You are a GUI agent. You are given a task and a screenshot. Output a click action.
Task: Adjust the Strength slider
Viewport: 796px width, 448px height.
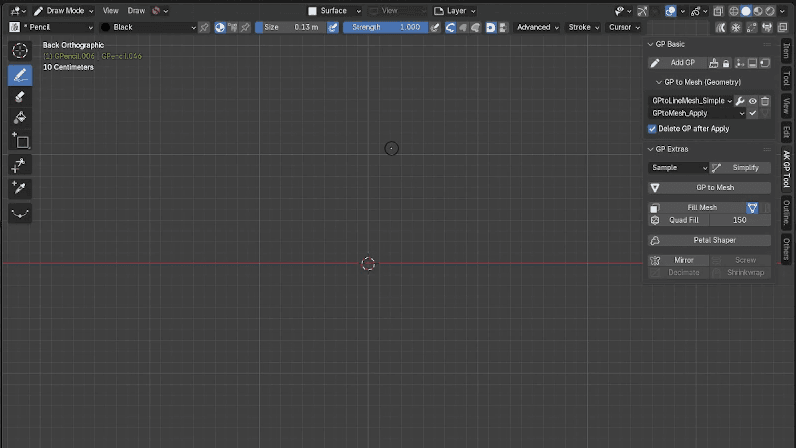[385, 27]
